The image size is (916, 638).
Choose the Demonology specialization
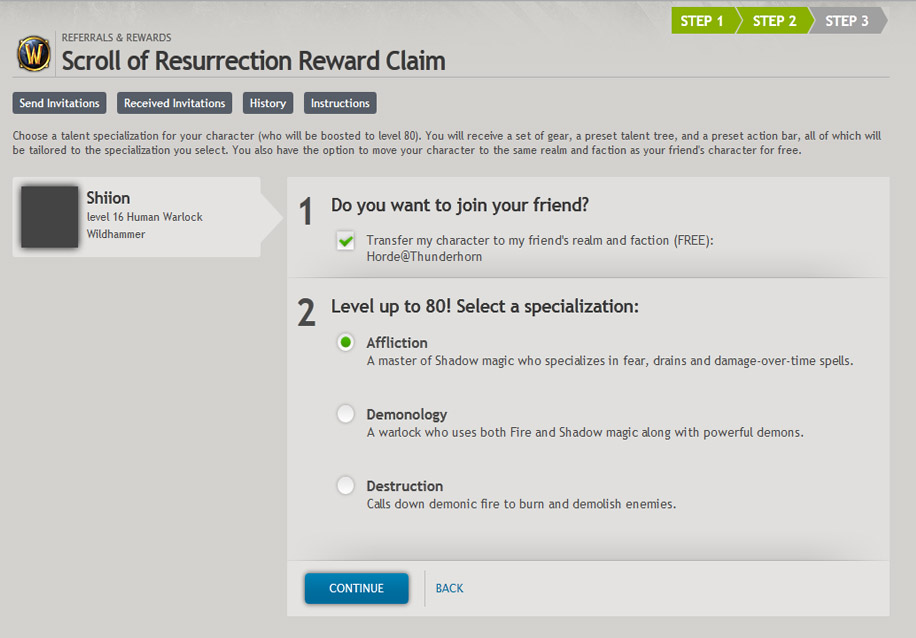345,415
